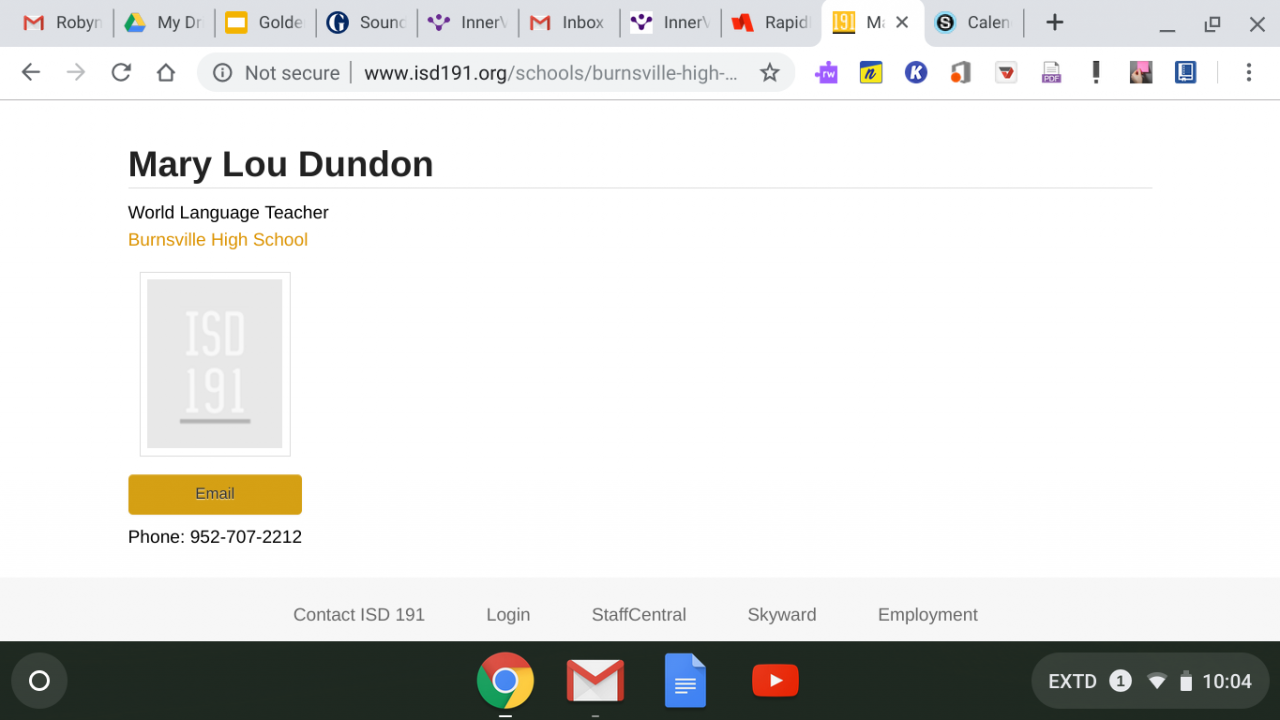
Task: Reload the current page
Action: point(121,72)
